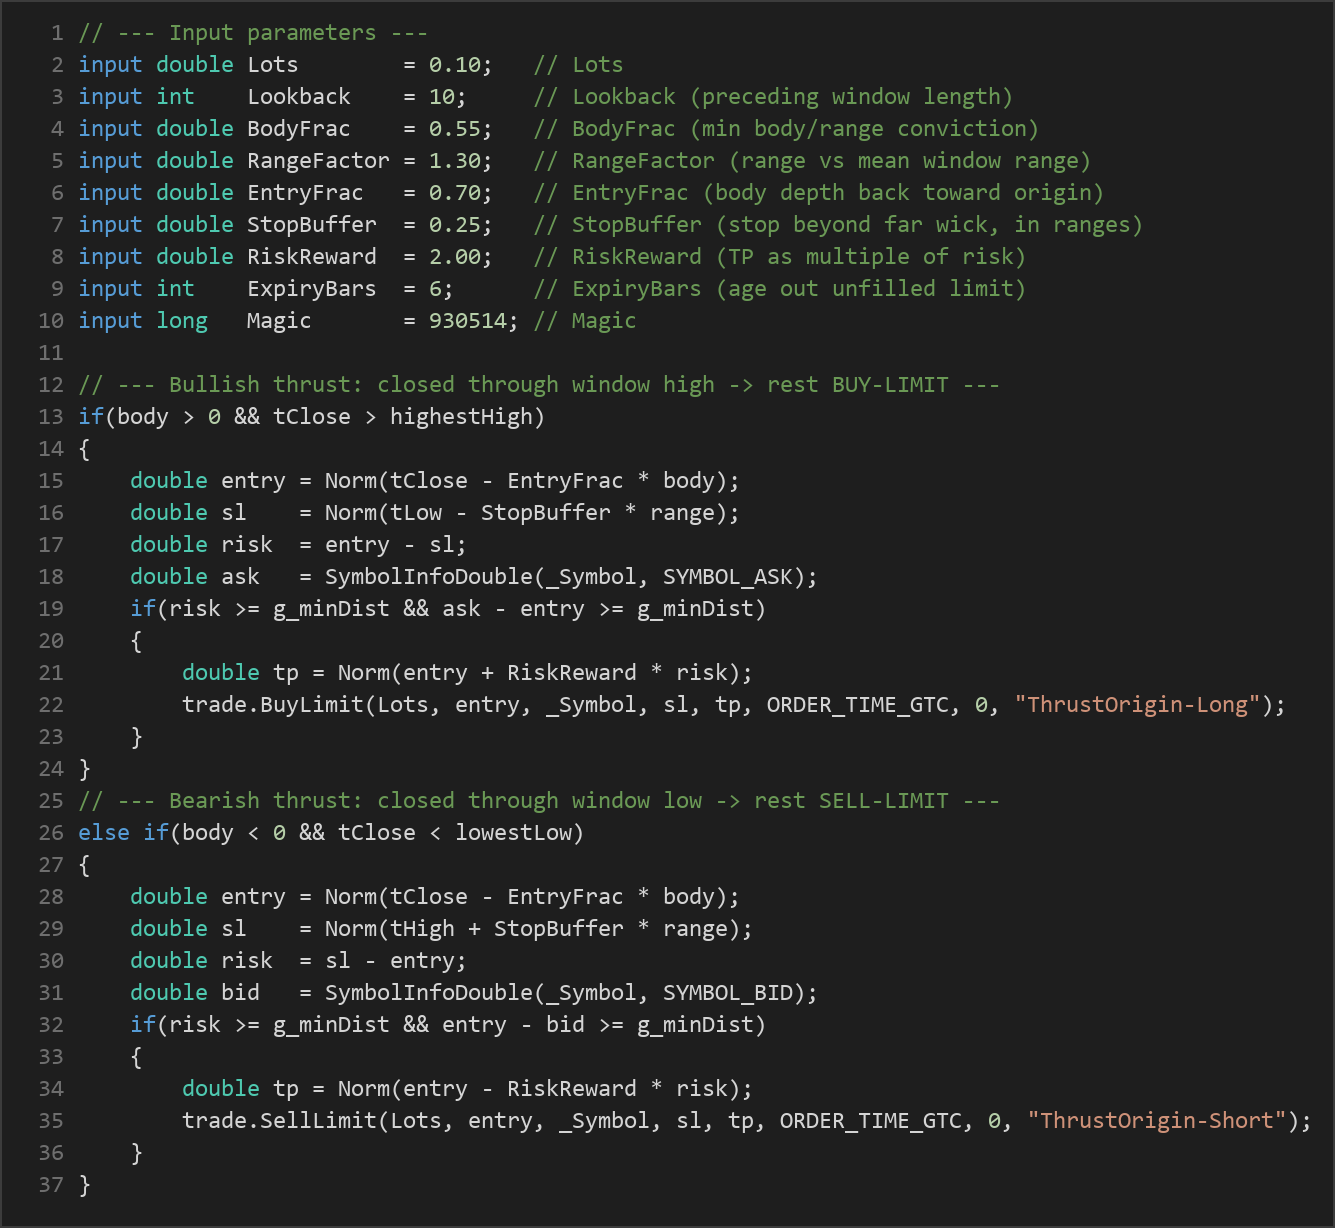Click the 'long' type keyword on line 10
Viewport: 1335px width, 1228px height.
click(182, 321)
